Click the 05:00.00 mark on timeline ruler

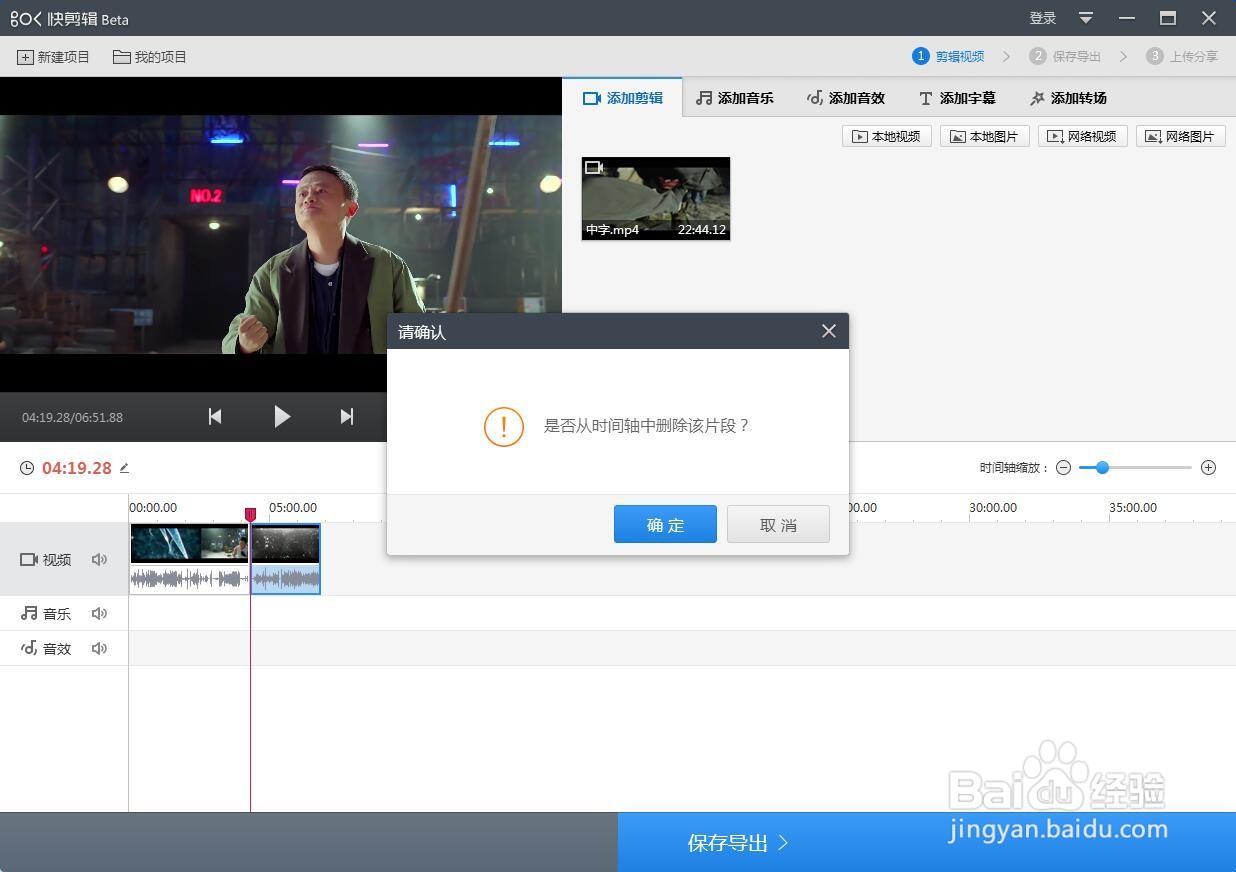293,507
